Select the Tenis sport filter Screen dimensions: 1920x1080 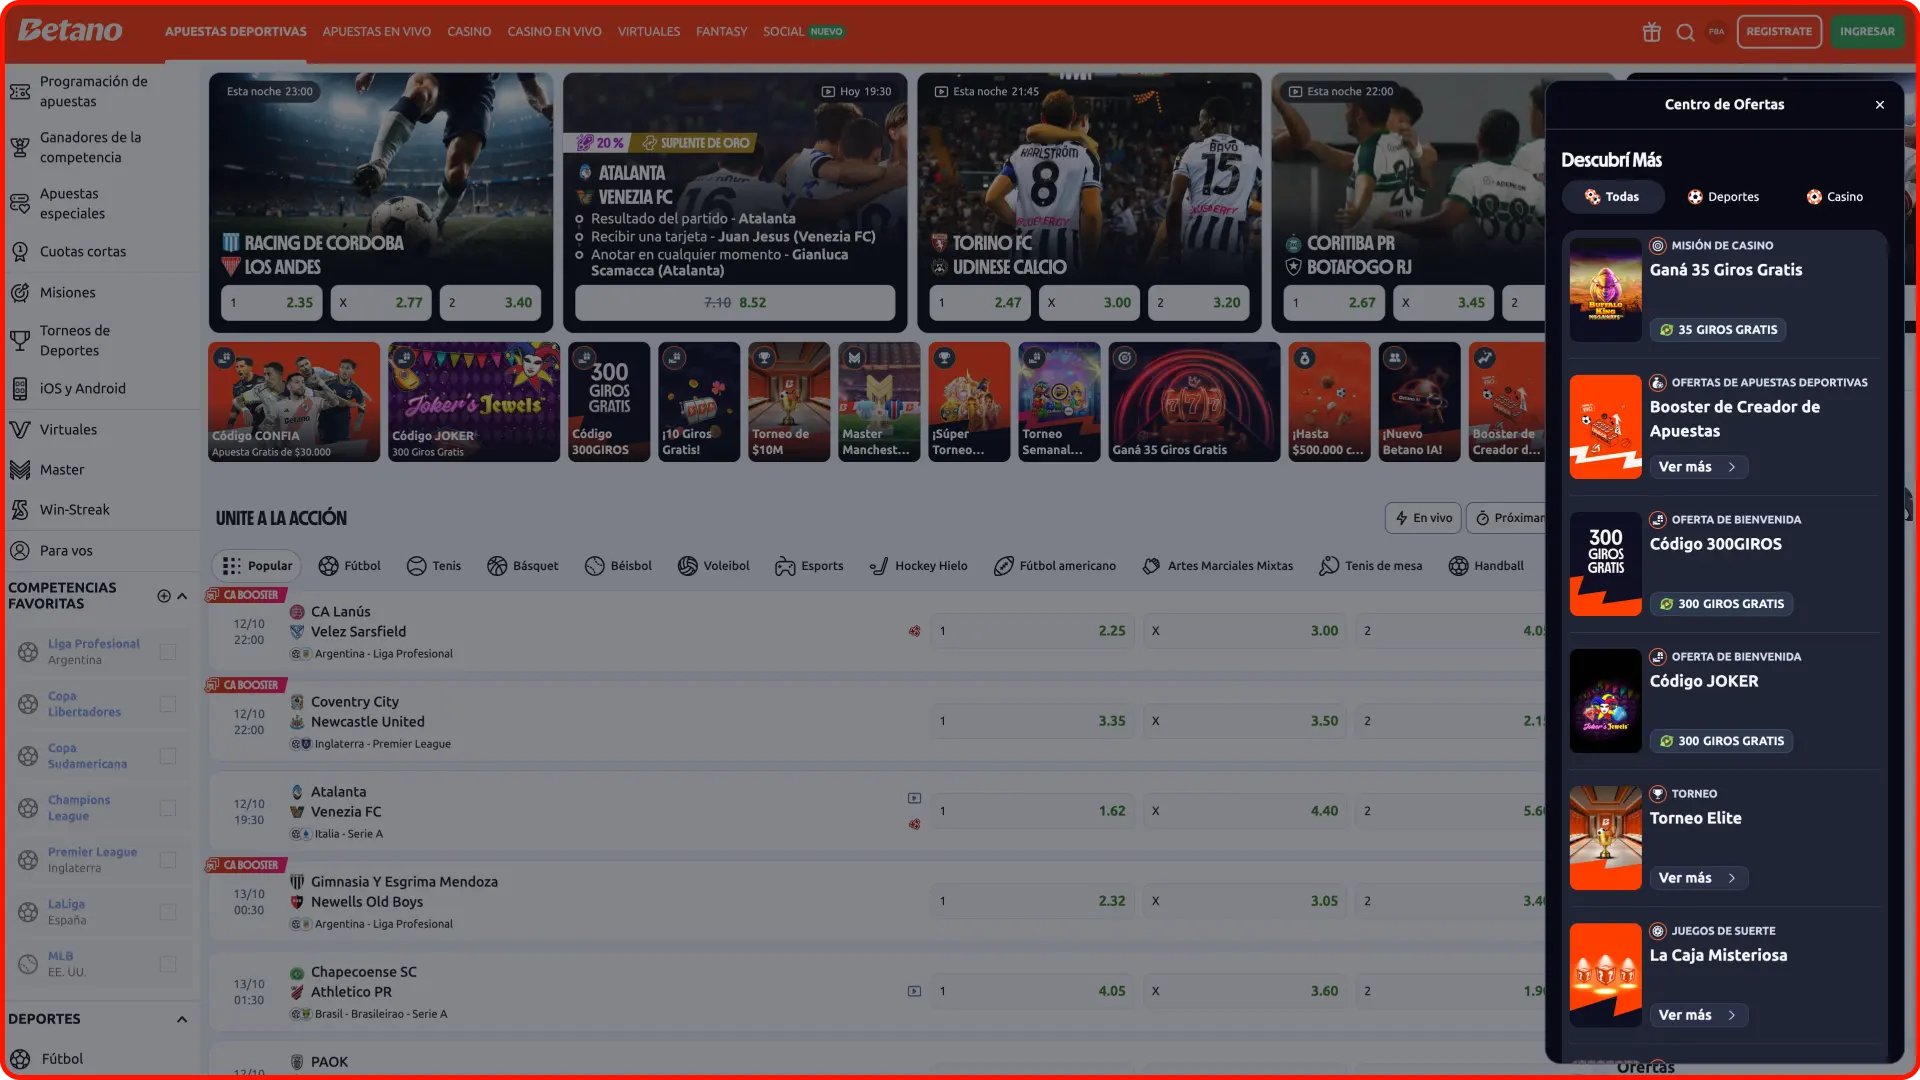pyautogui.click(x=434, y=566)
